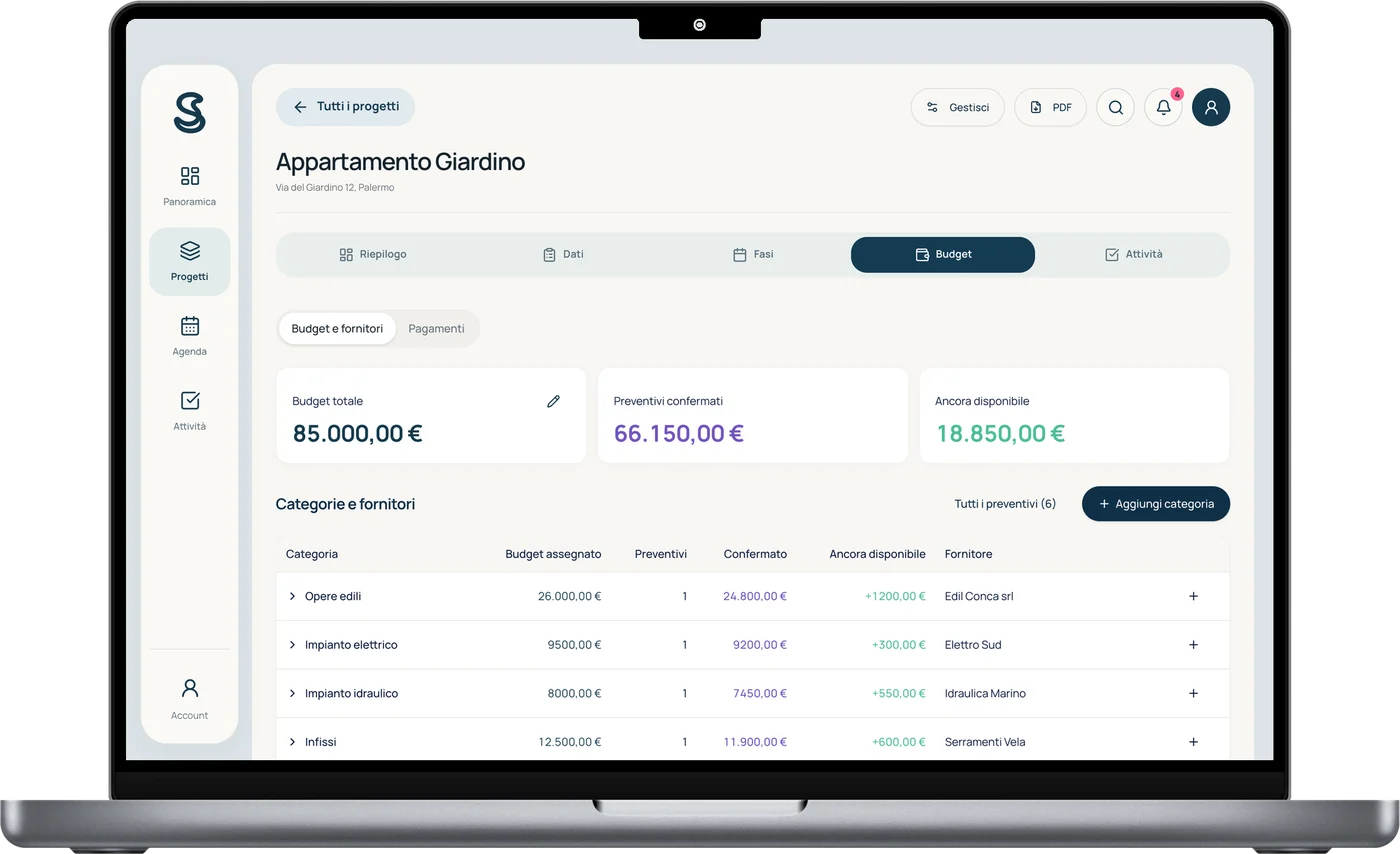
Task: Open the Account page in the sidebar
Action: (190, 699)
